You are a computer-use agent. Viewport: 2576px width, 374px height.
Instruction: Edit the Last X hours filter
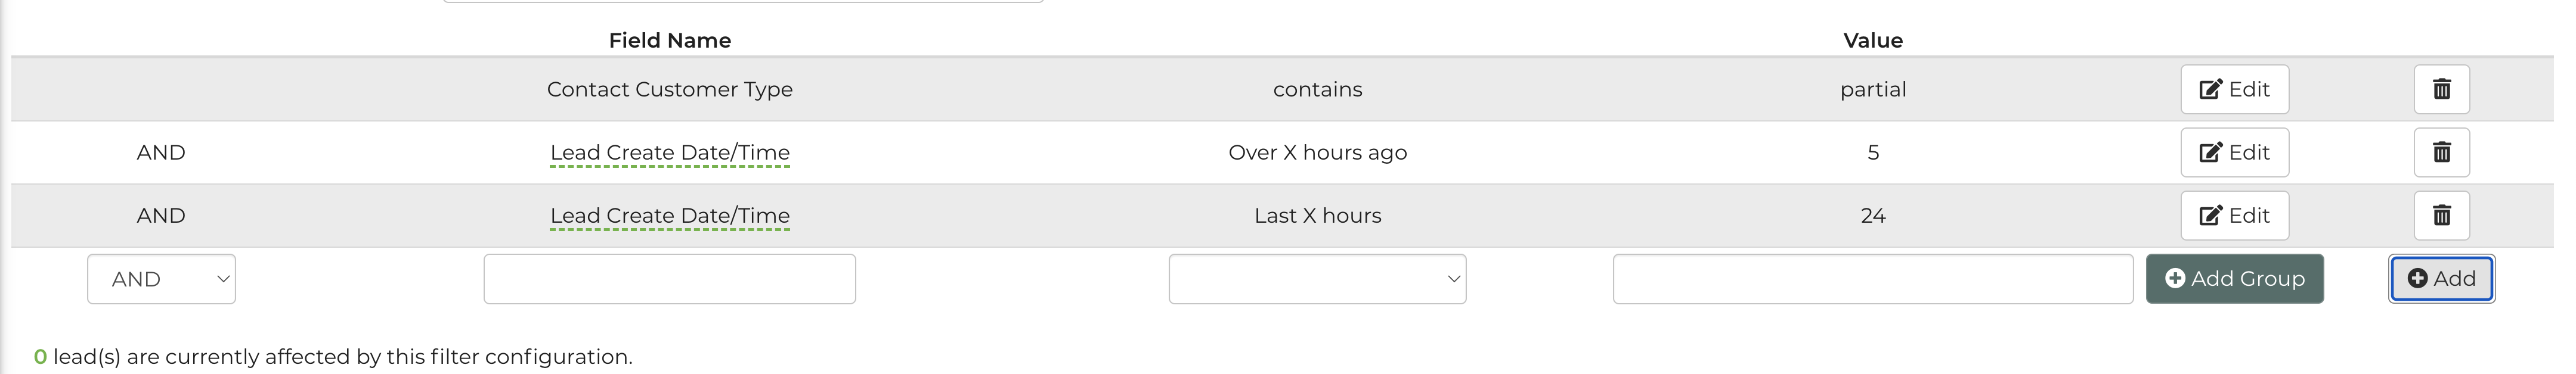coord(2234,216)
